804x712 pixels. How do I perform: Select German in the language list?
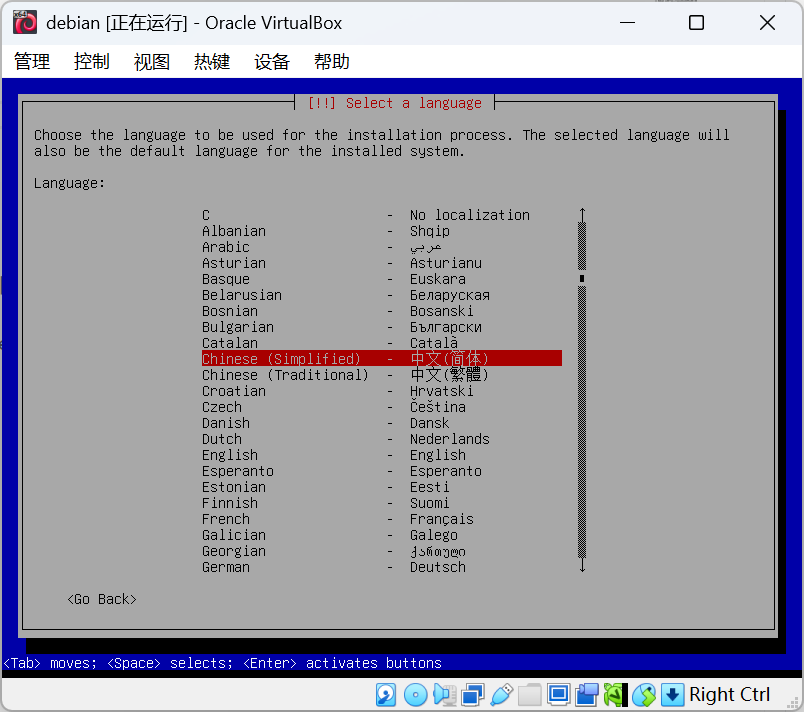382,567
